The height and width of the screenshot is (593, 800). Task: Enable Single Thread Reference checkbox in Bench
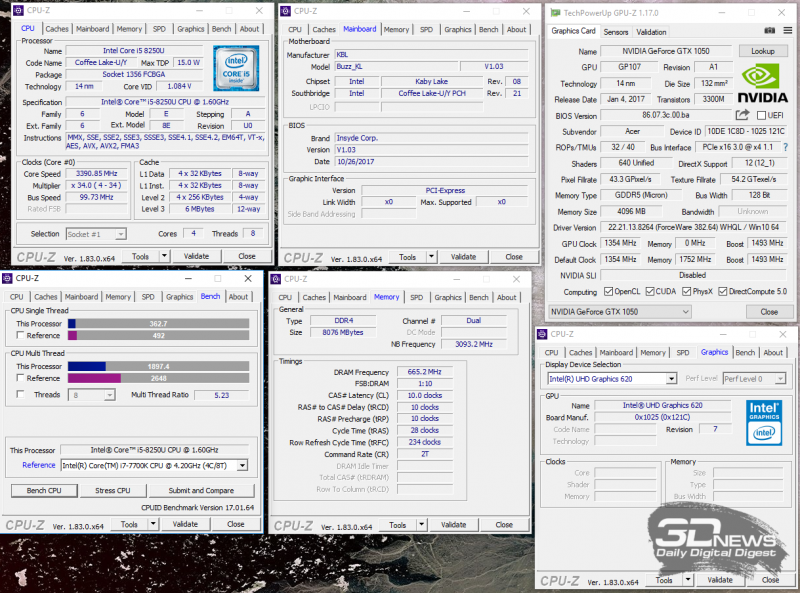click(20, 335)
